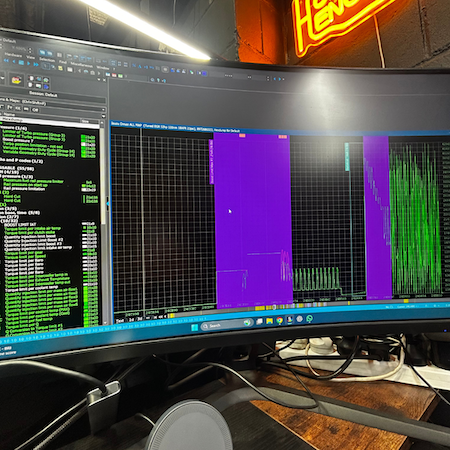
Task: Switch map window to 3d tab
Action: [x=139, y=318]
